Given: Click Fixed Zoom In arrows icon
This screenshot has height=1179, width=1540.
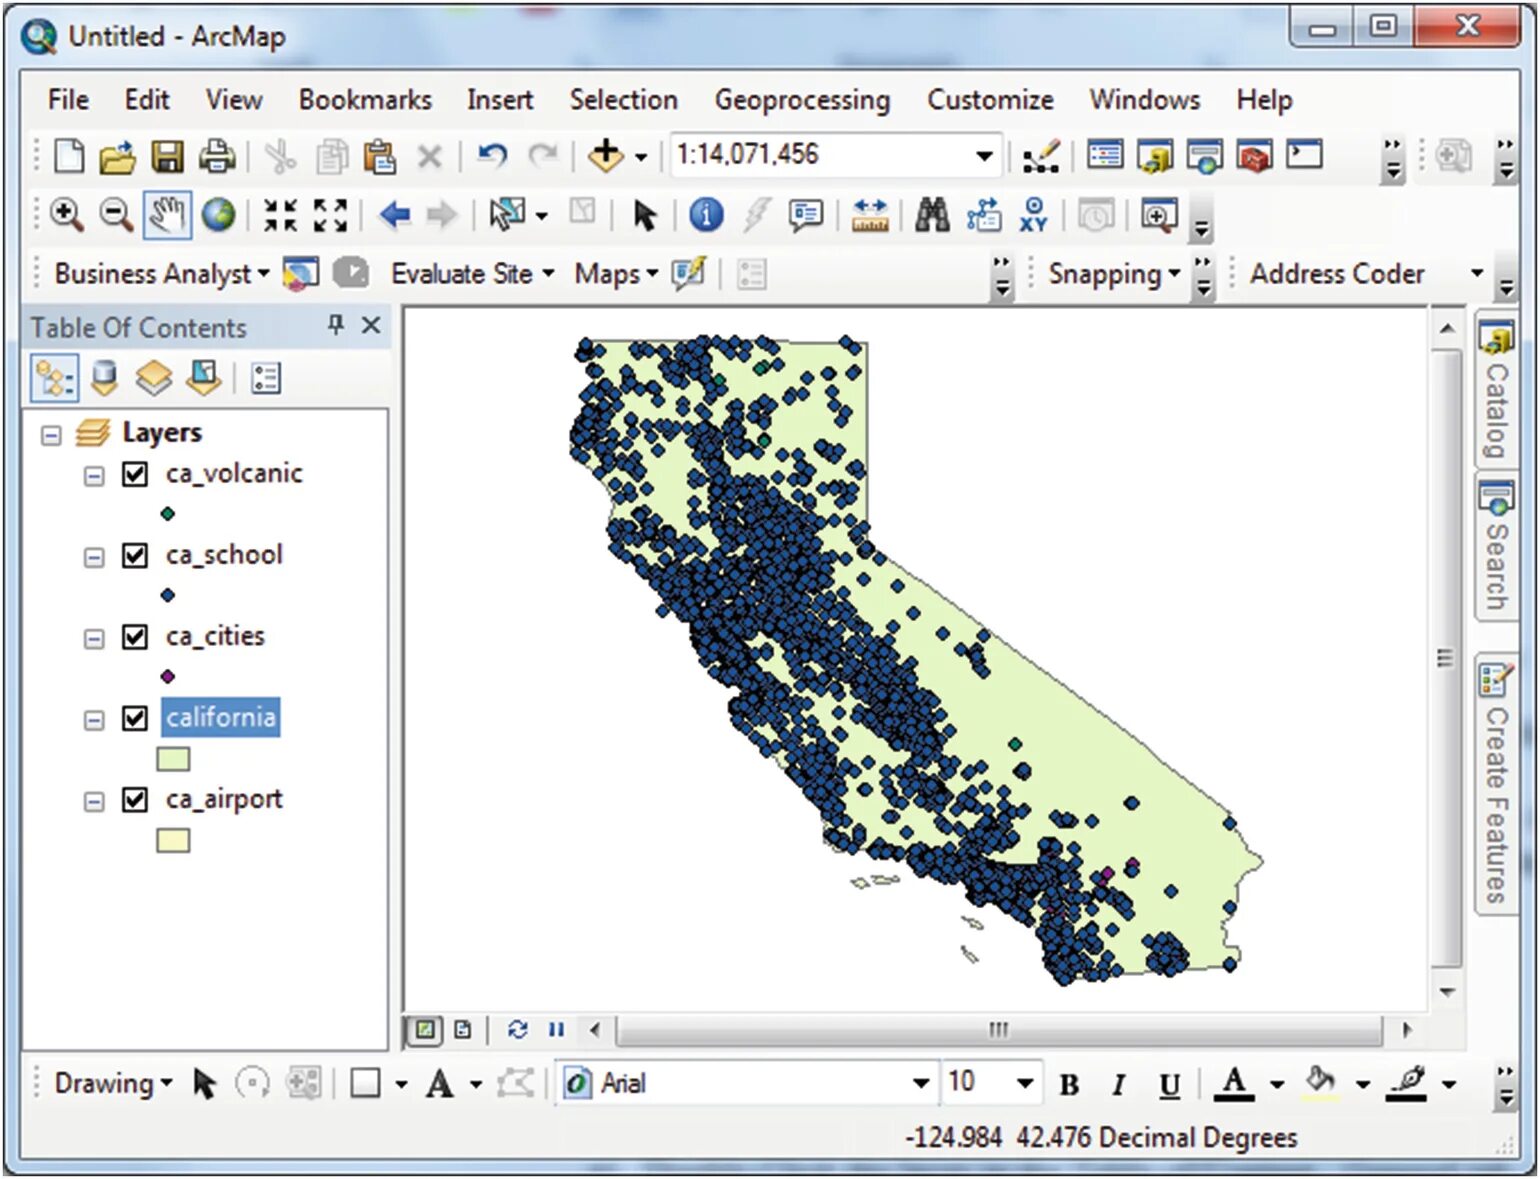Looking at the screenshot, I should (x=280, y=215).
